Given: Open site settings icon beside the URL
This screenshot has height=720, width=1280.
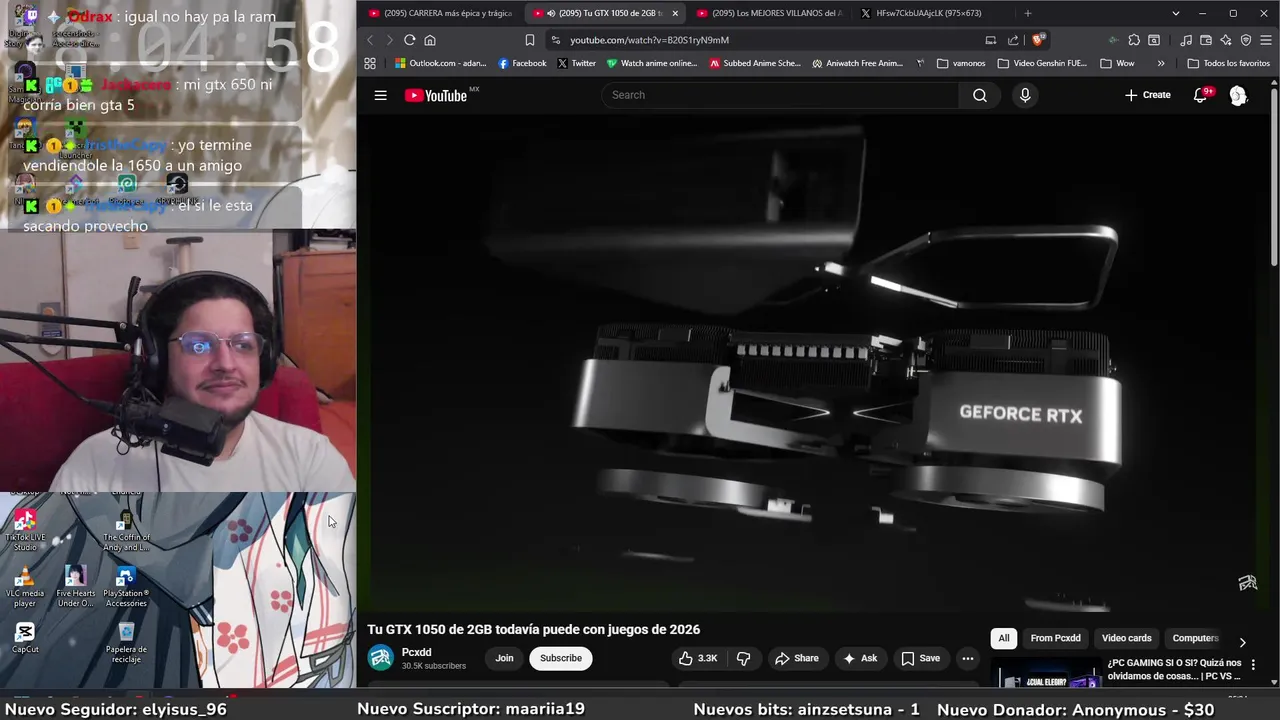Looking at the screenshot, I should point(556,40).
